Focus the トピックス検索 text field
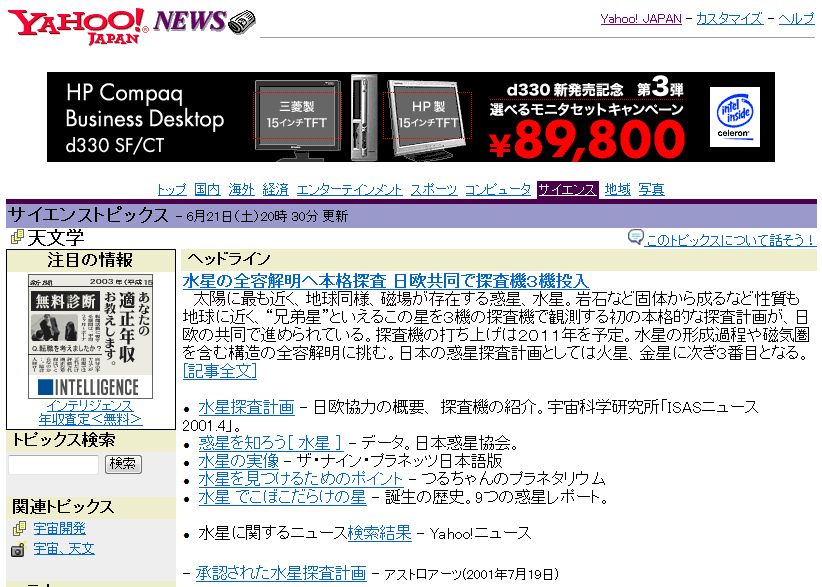 53,464
